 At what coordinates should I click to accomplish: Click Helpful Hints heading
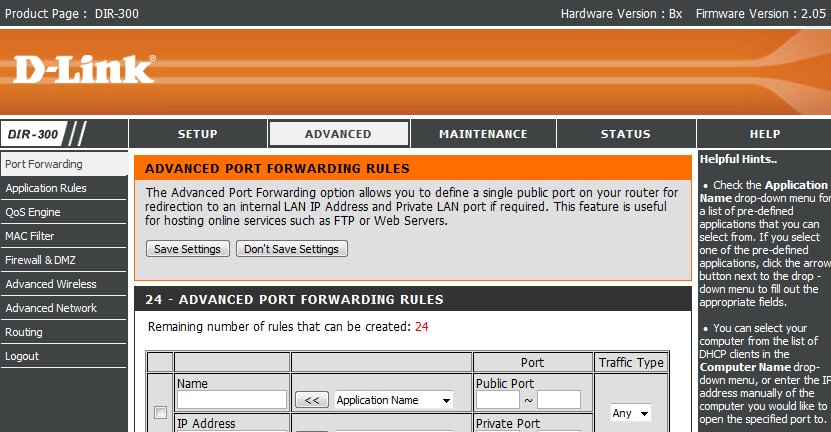point(738,159)
